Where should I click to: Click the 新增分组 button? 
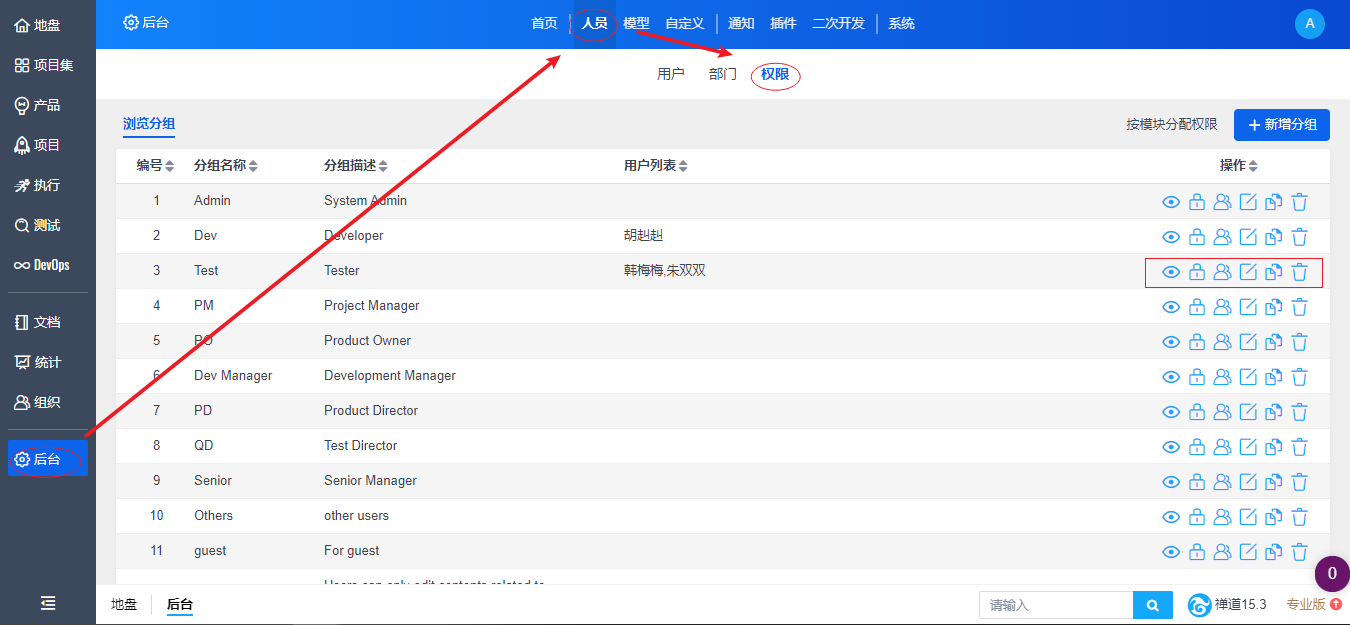coord(1281,125)
